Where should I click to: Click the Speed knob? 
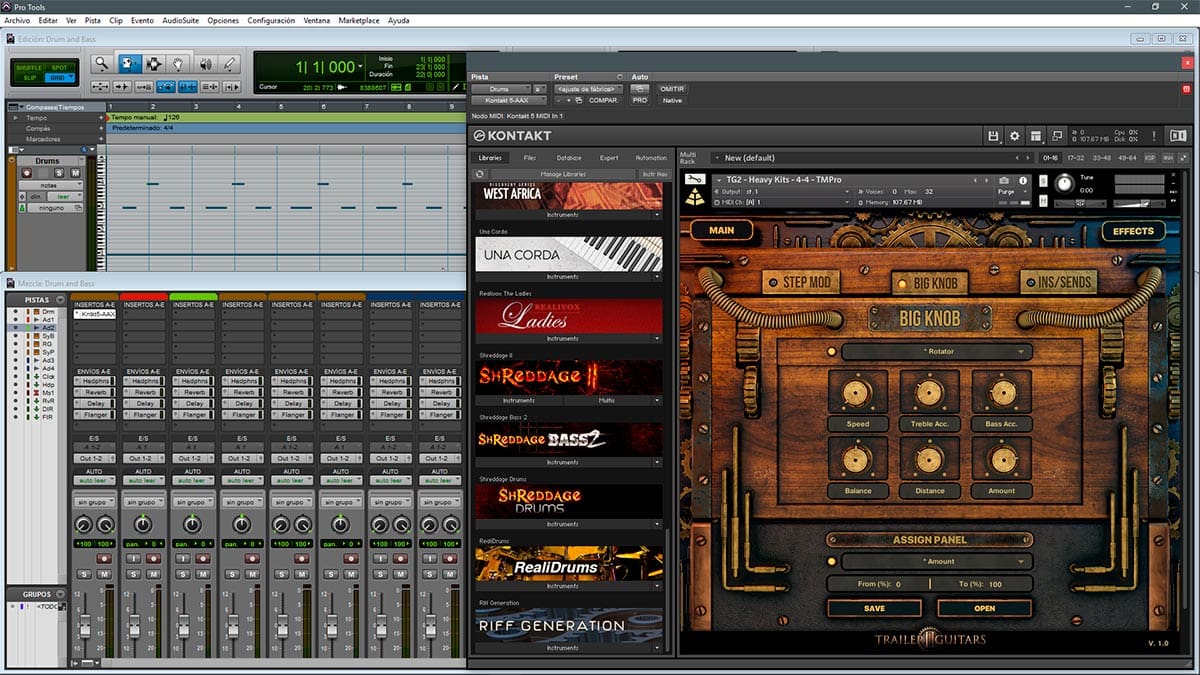[x=857, y=393]
